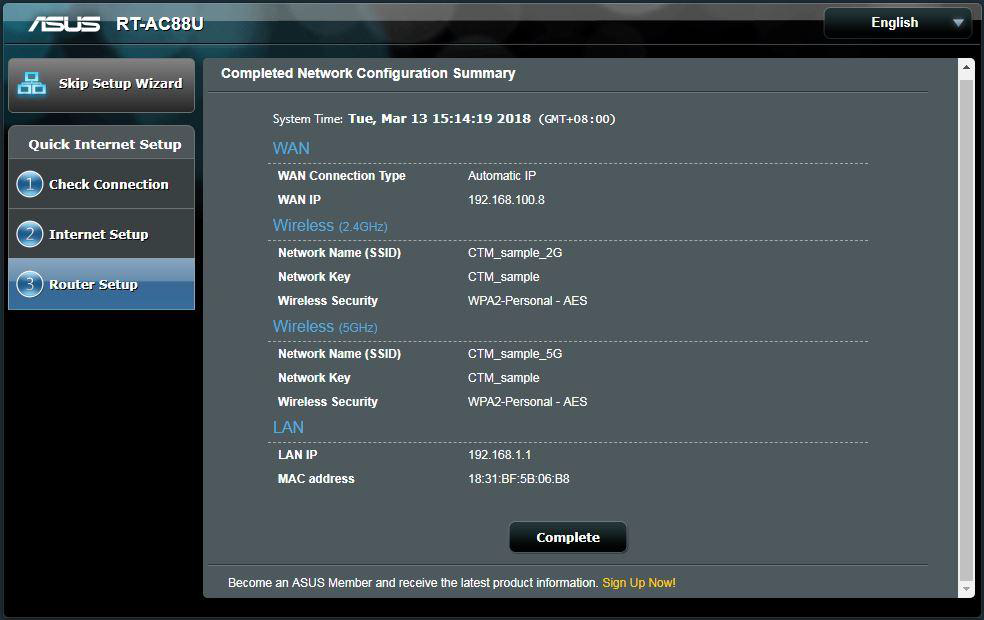Click the step 1 circle icon
Viewport: 984px width, 620px height.
[x=29, y=184]
